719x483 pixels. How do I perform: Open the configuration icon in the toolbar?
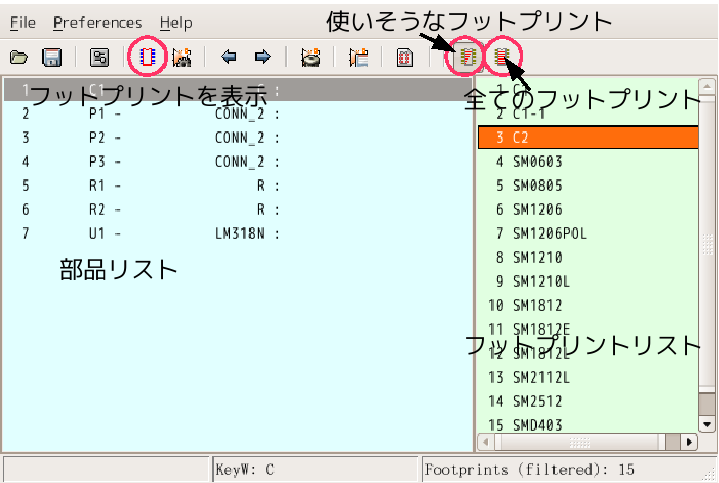point(99,58)
